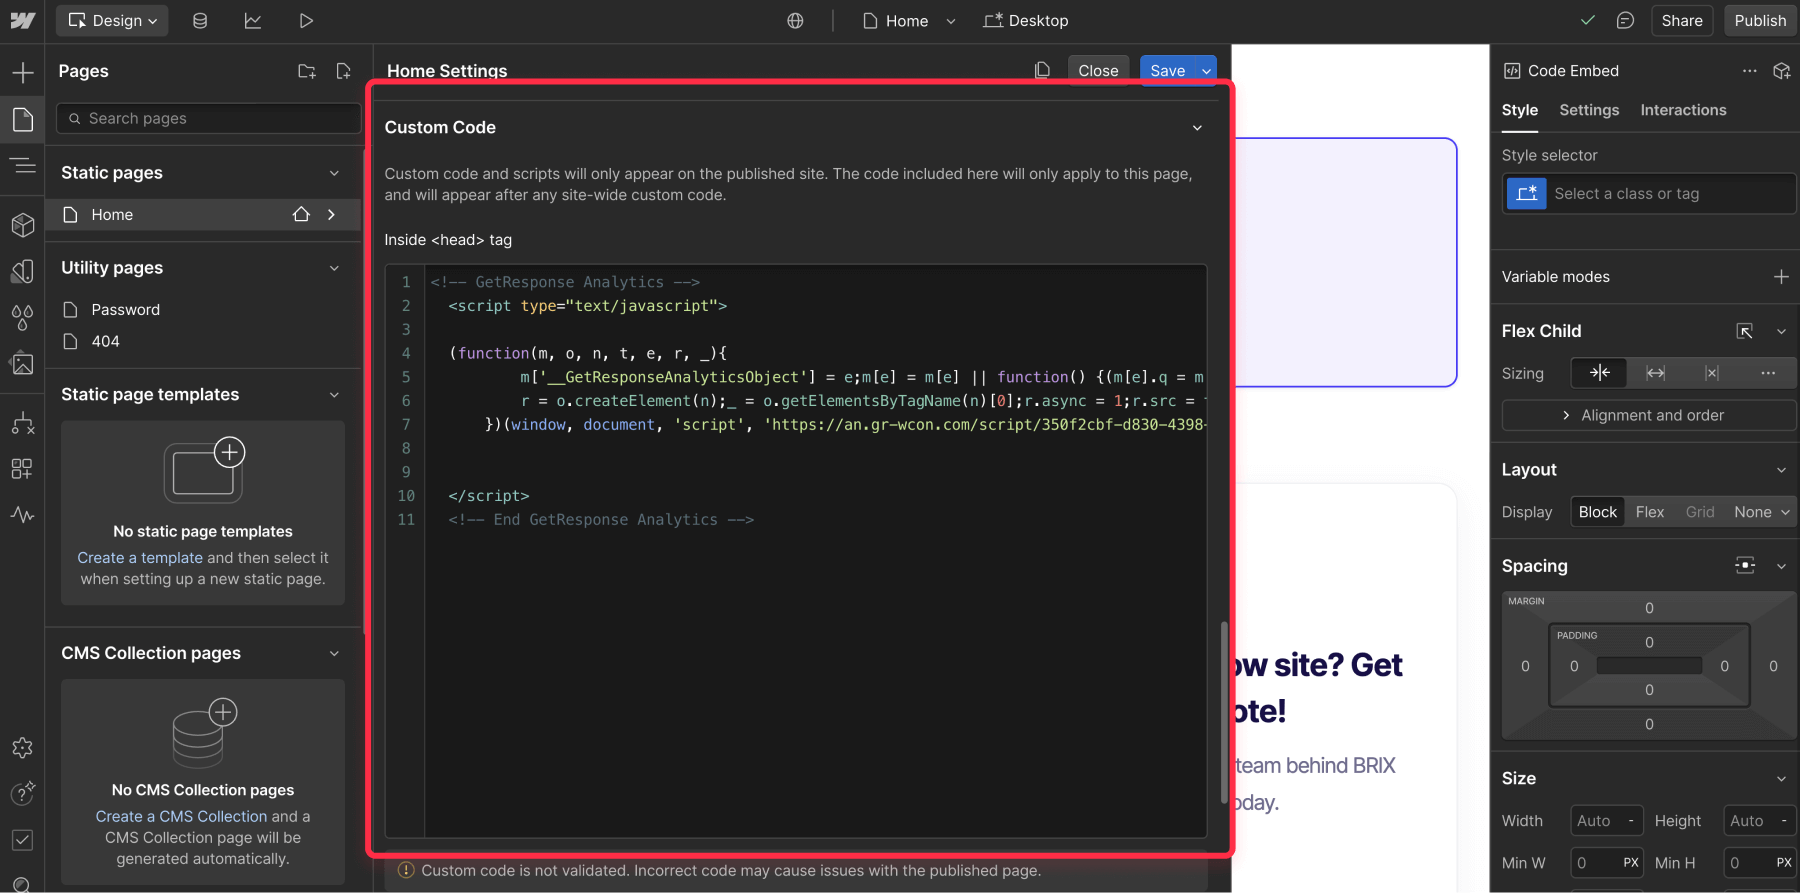
Task: Set sizing to Don't shrink or grow
Action: [x=1712, y=373]
